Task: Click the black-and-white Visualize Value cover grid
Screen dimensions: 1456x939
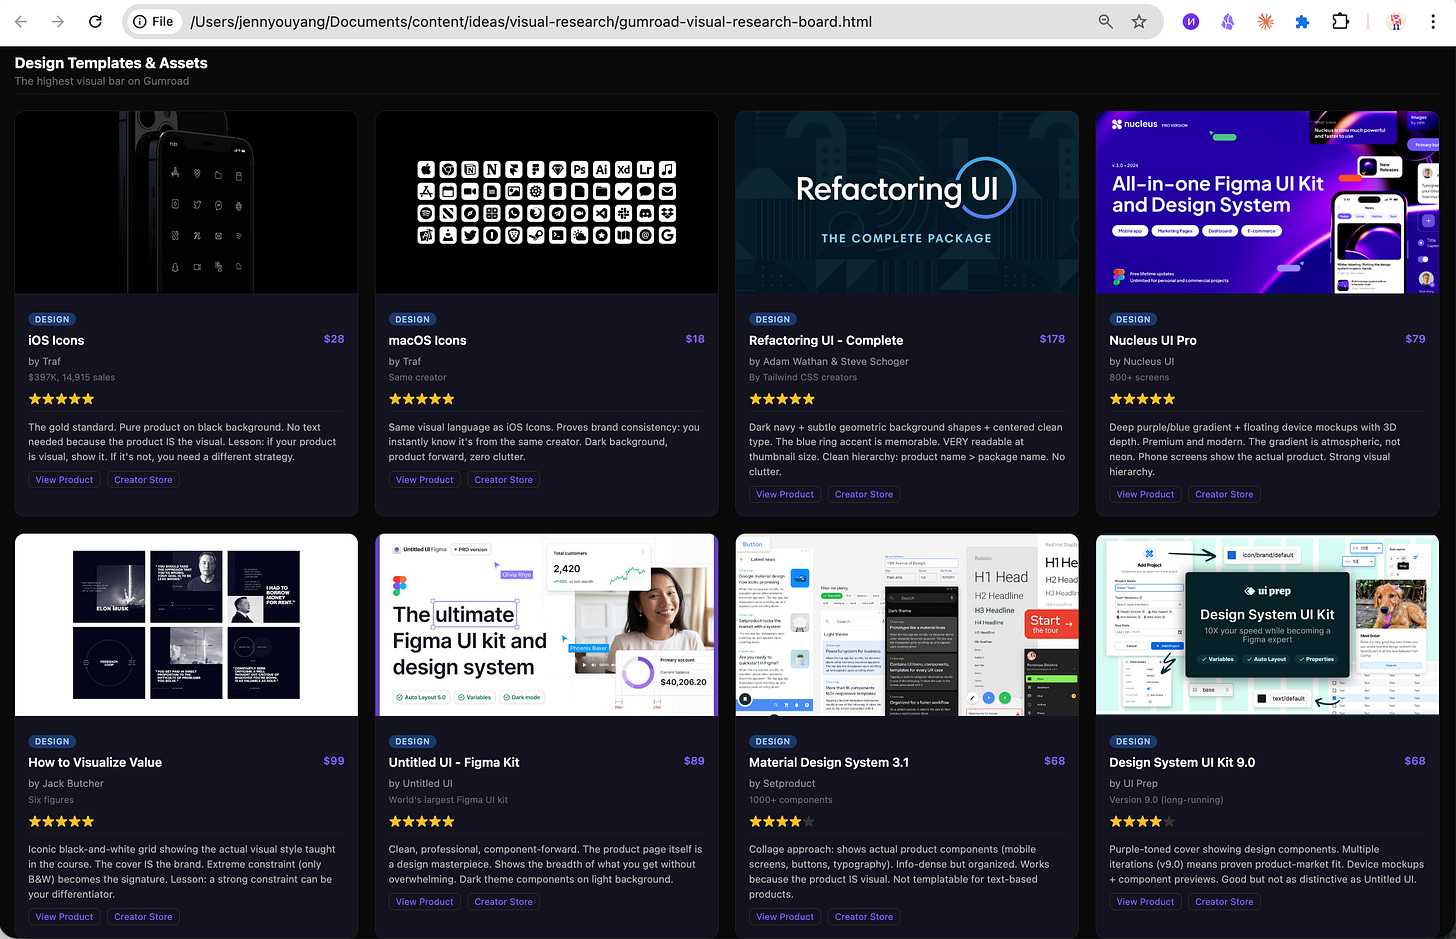Action: pos(186,625)
